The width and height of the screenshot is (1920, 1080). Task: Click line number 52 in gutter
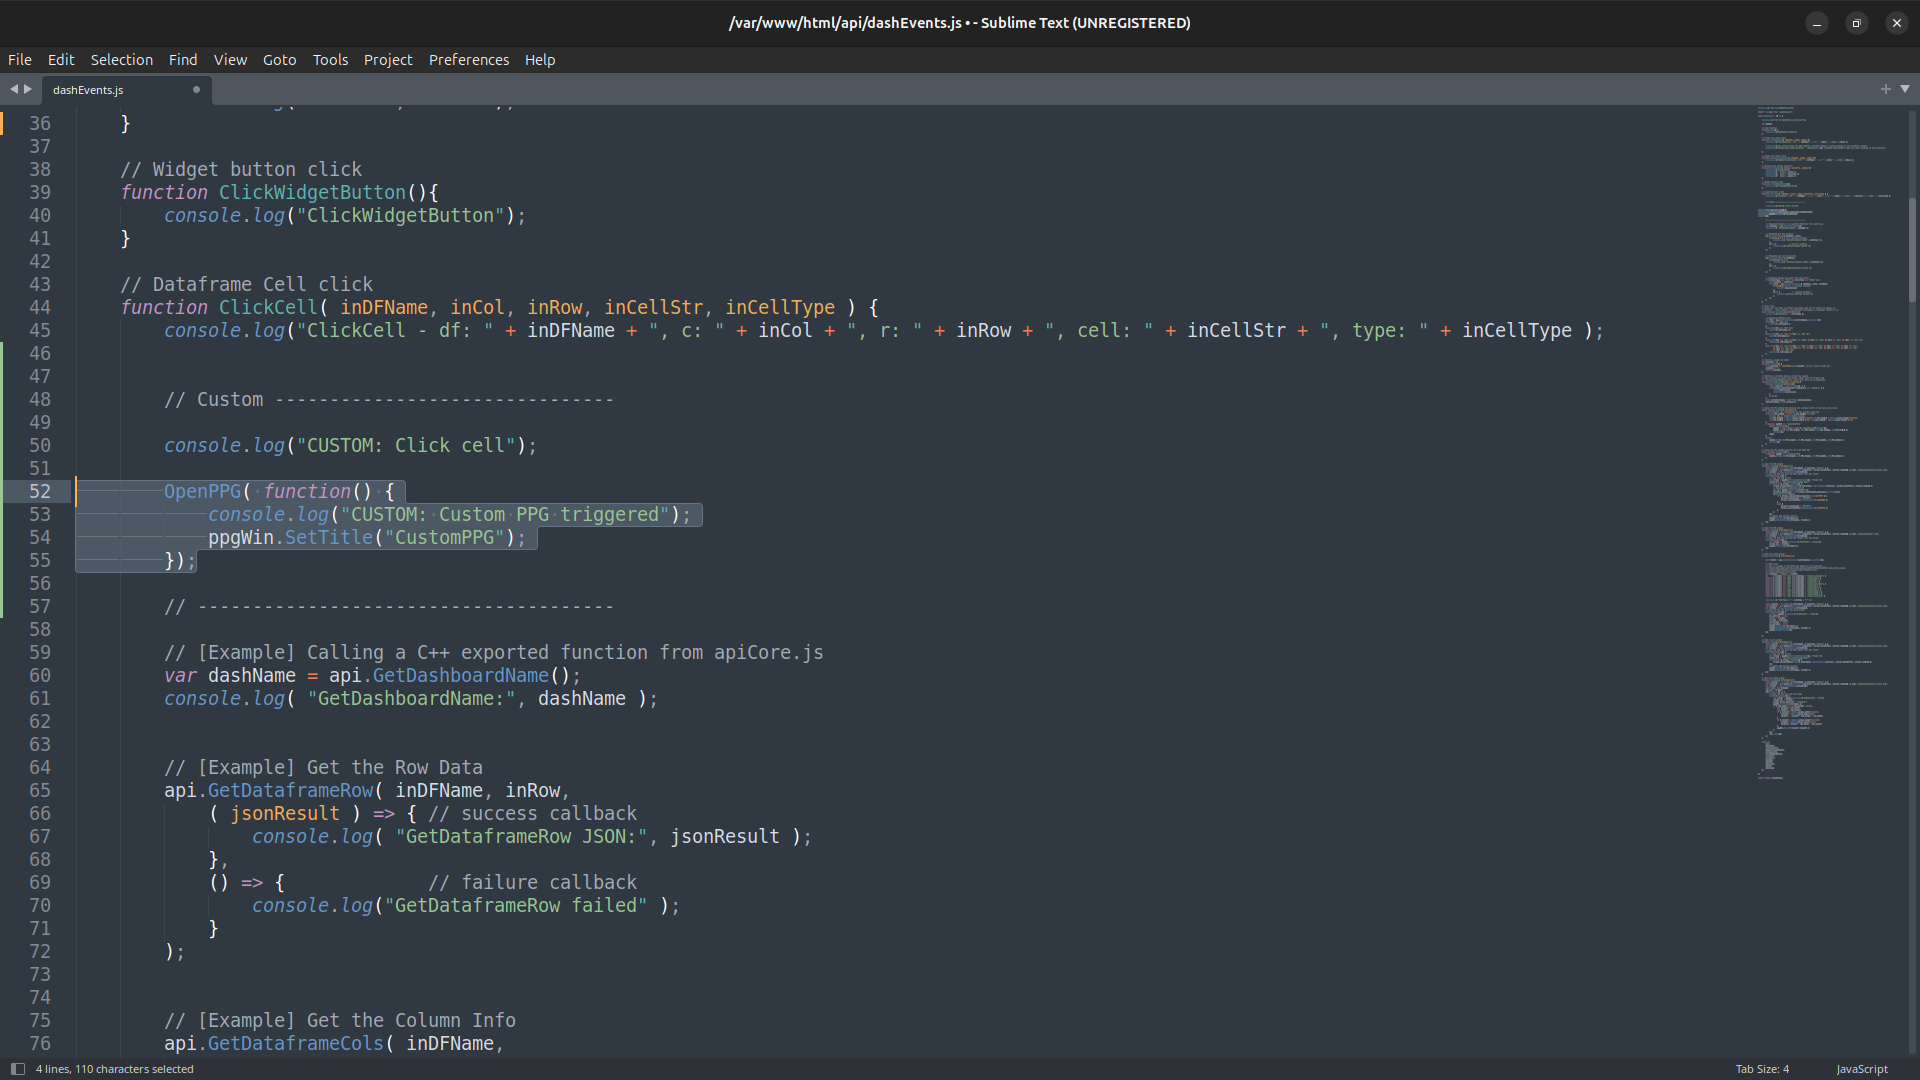[x=40, y=492]
